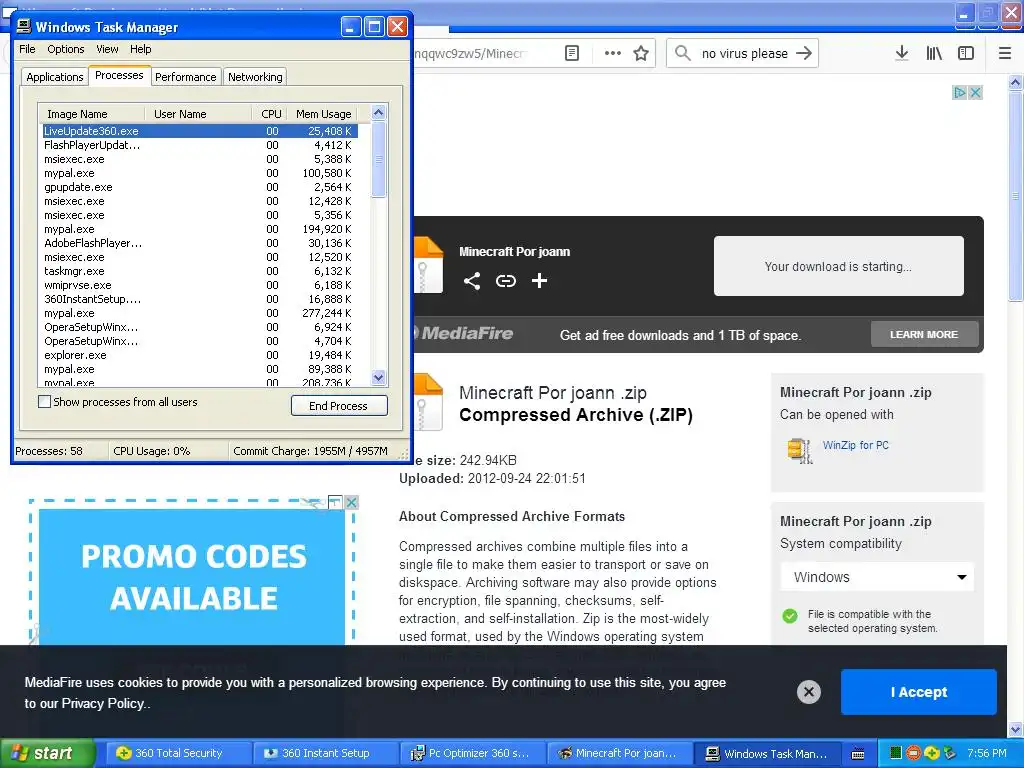Open Task Manager View menu
Viewport: 1024px width, 768px height.
107,49
